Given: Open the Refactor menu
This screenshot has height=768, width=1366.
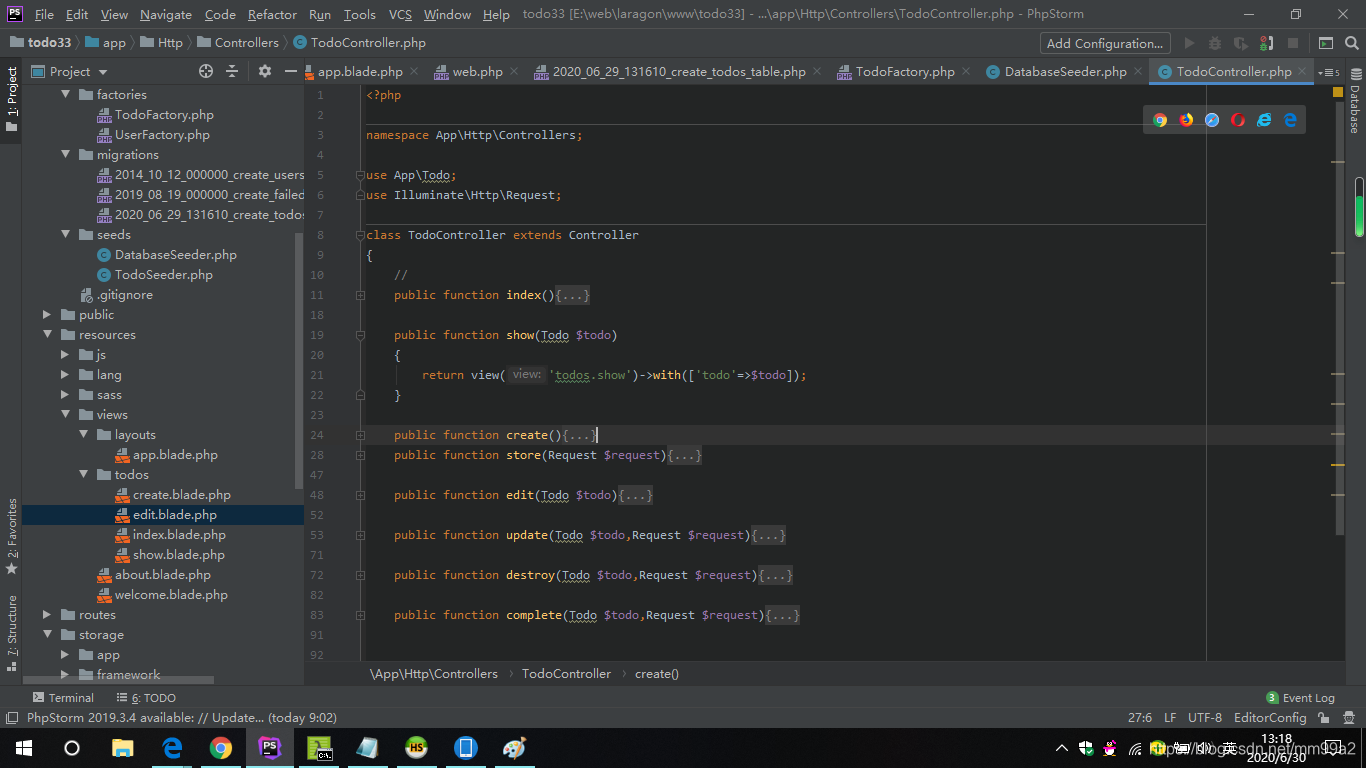Looking at the screenshot, I should (x=272, y=14).
